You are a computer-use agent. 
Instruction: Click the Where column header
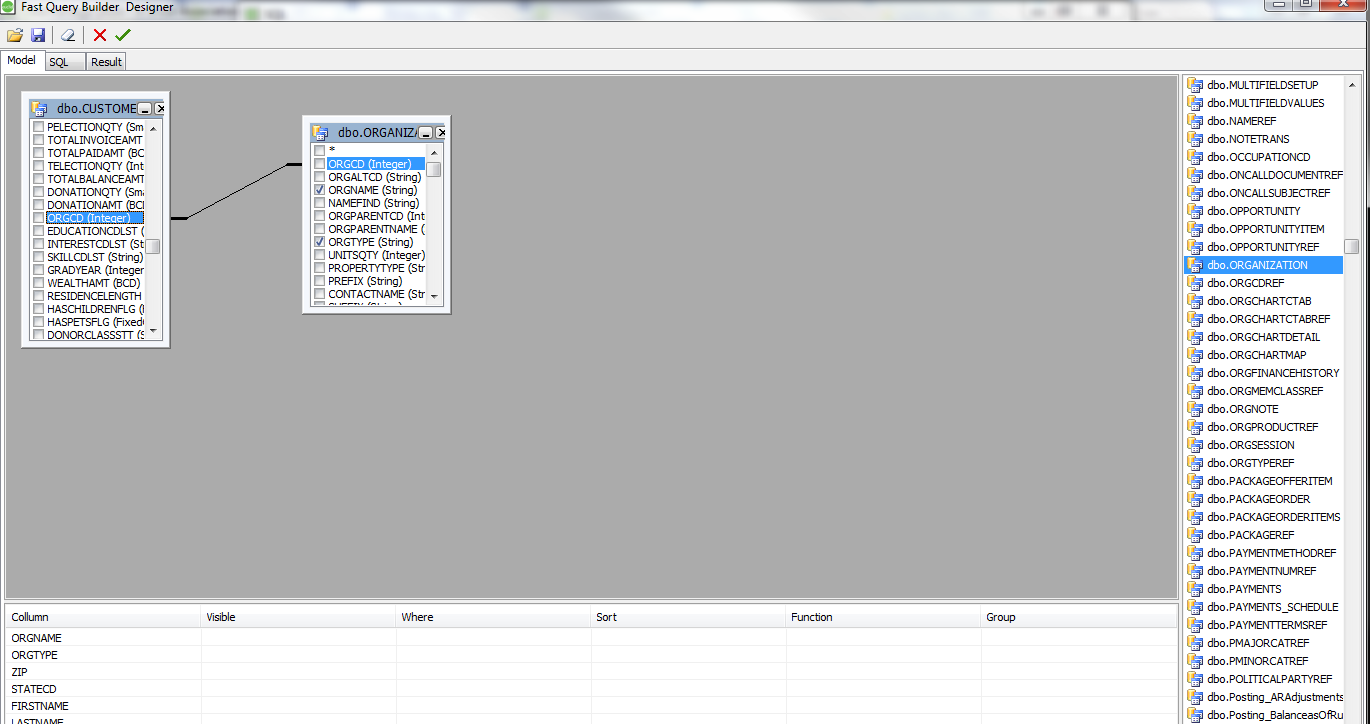(x=493, y=617)
